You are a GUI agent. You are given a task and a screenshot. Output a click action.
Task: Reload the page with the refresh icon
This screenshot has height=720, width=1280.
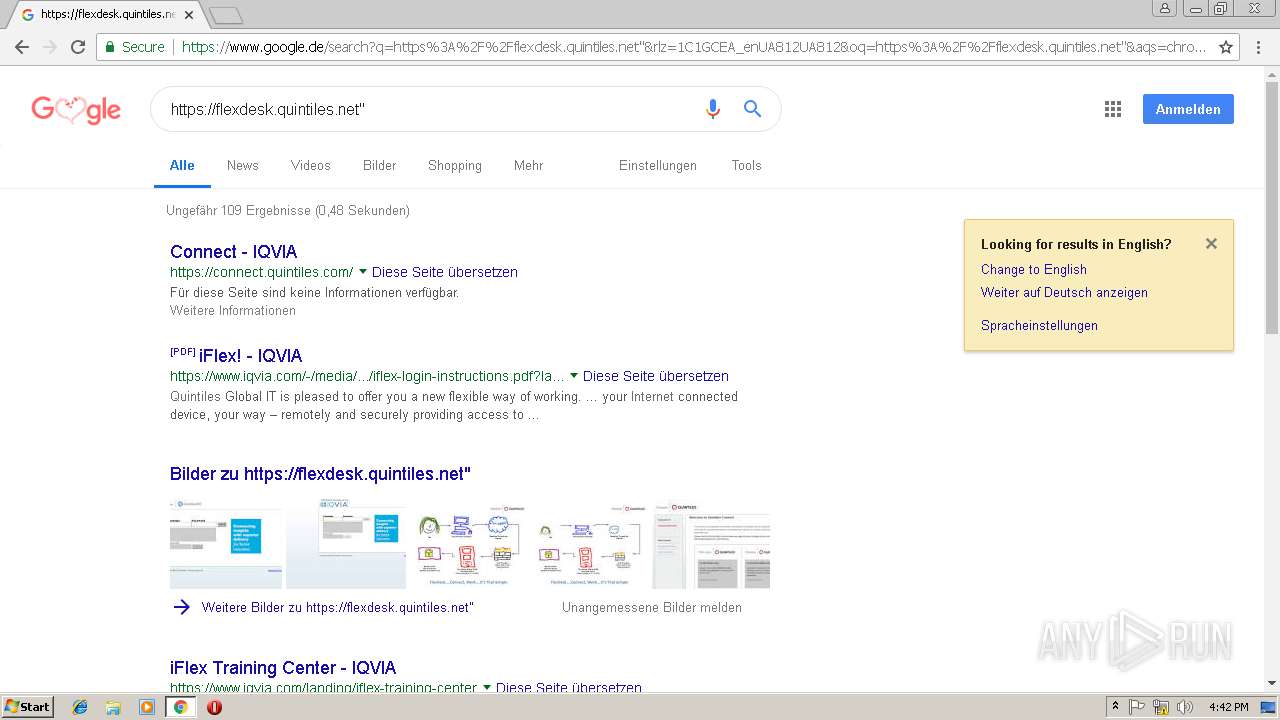(x=78, y=47)
